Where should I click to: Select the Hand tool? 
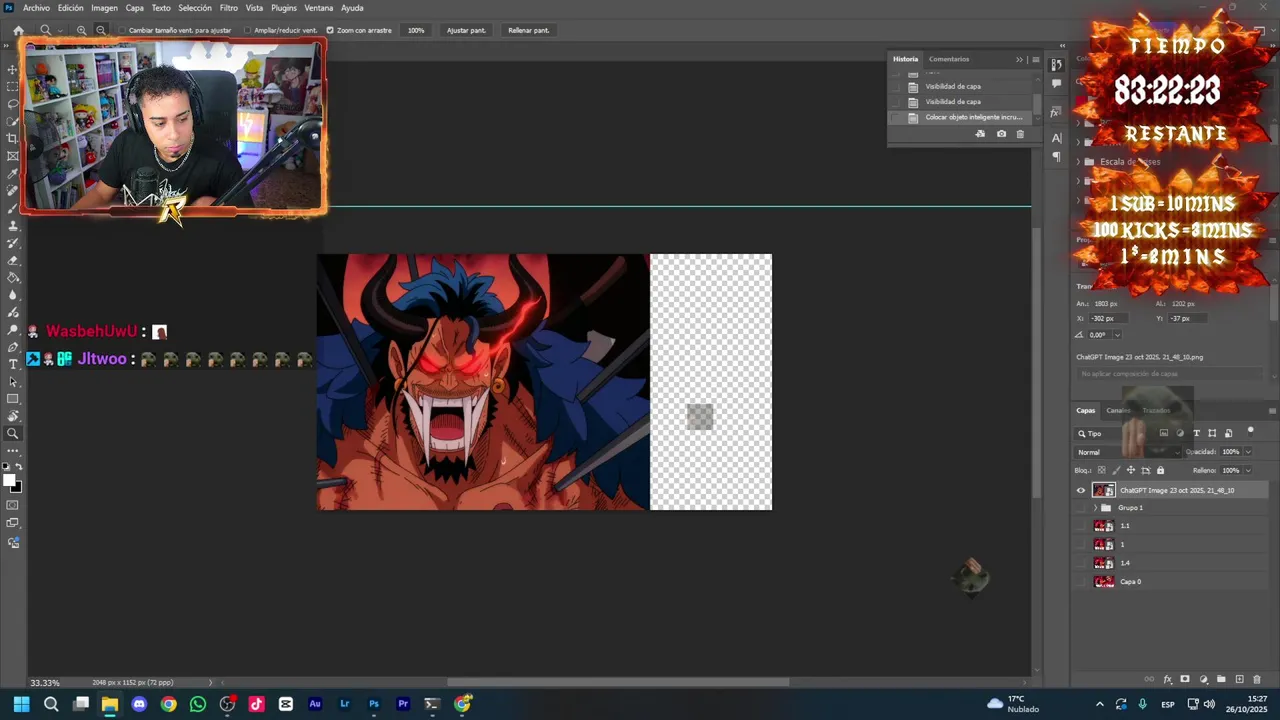13,416
